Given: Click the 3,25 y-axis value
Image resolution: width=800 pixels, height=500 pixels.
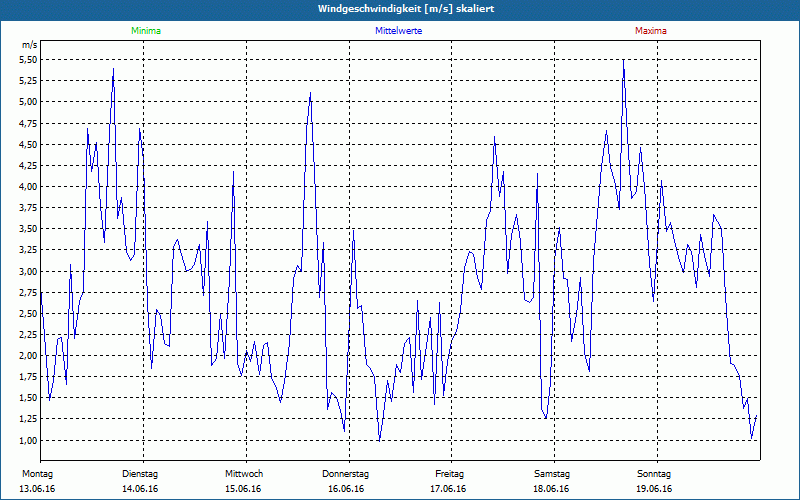Looking at the screenshot, I should click(x=29, y=250).
